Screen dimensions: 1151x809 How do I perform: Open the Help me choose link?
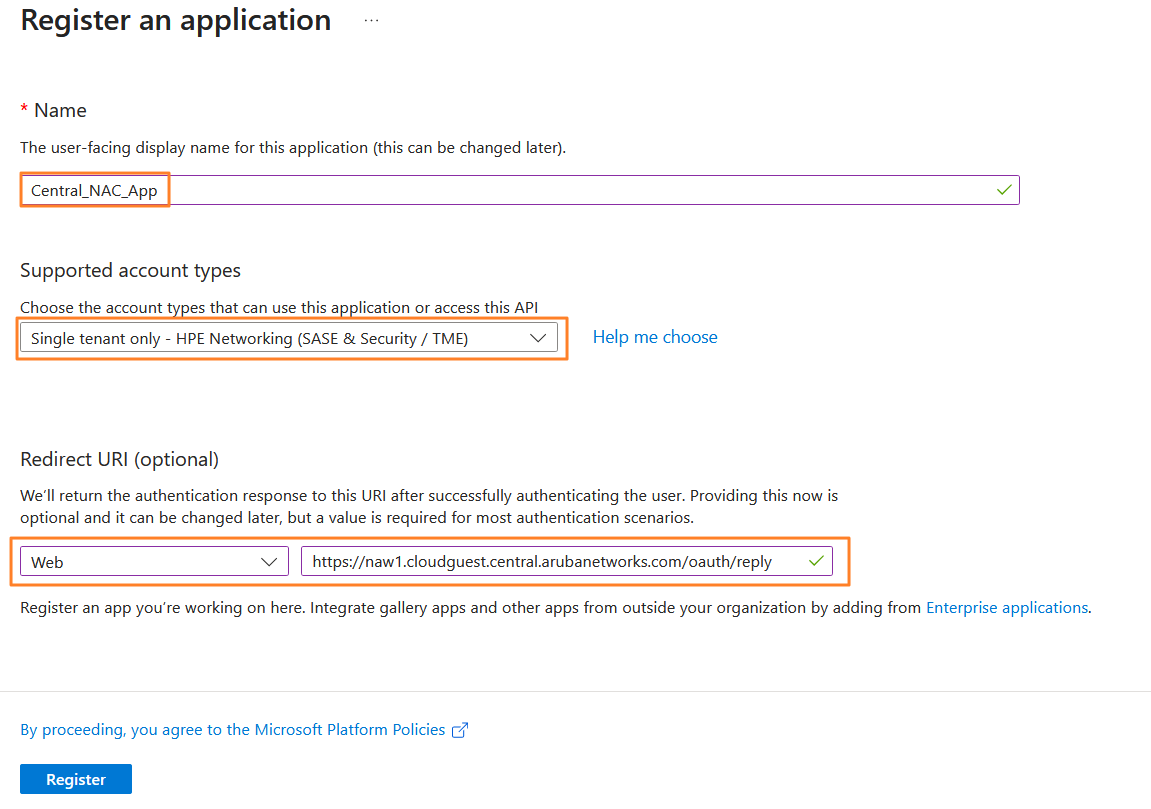655,337
